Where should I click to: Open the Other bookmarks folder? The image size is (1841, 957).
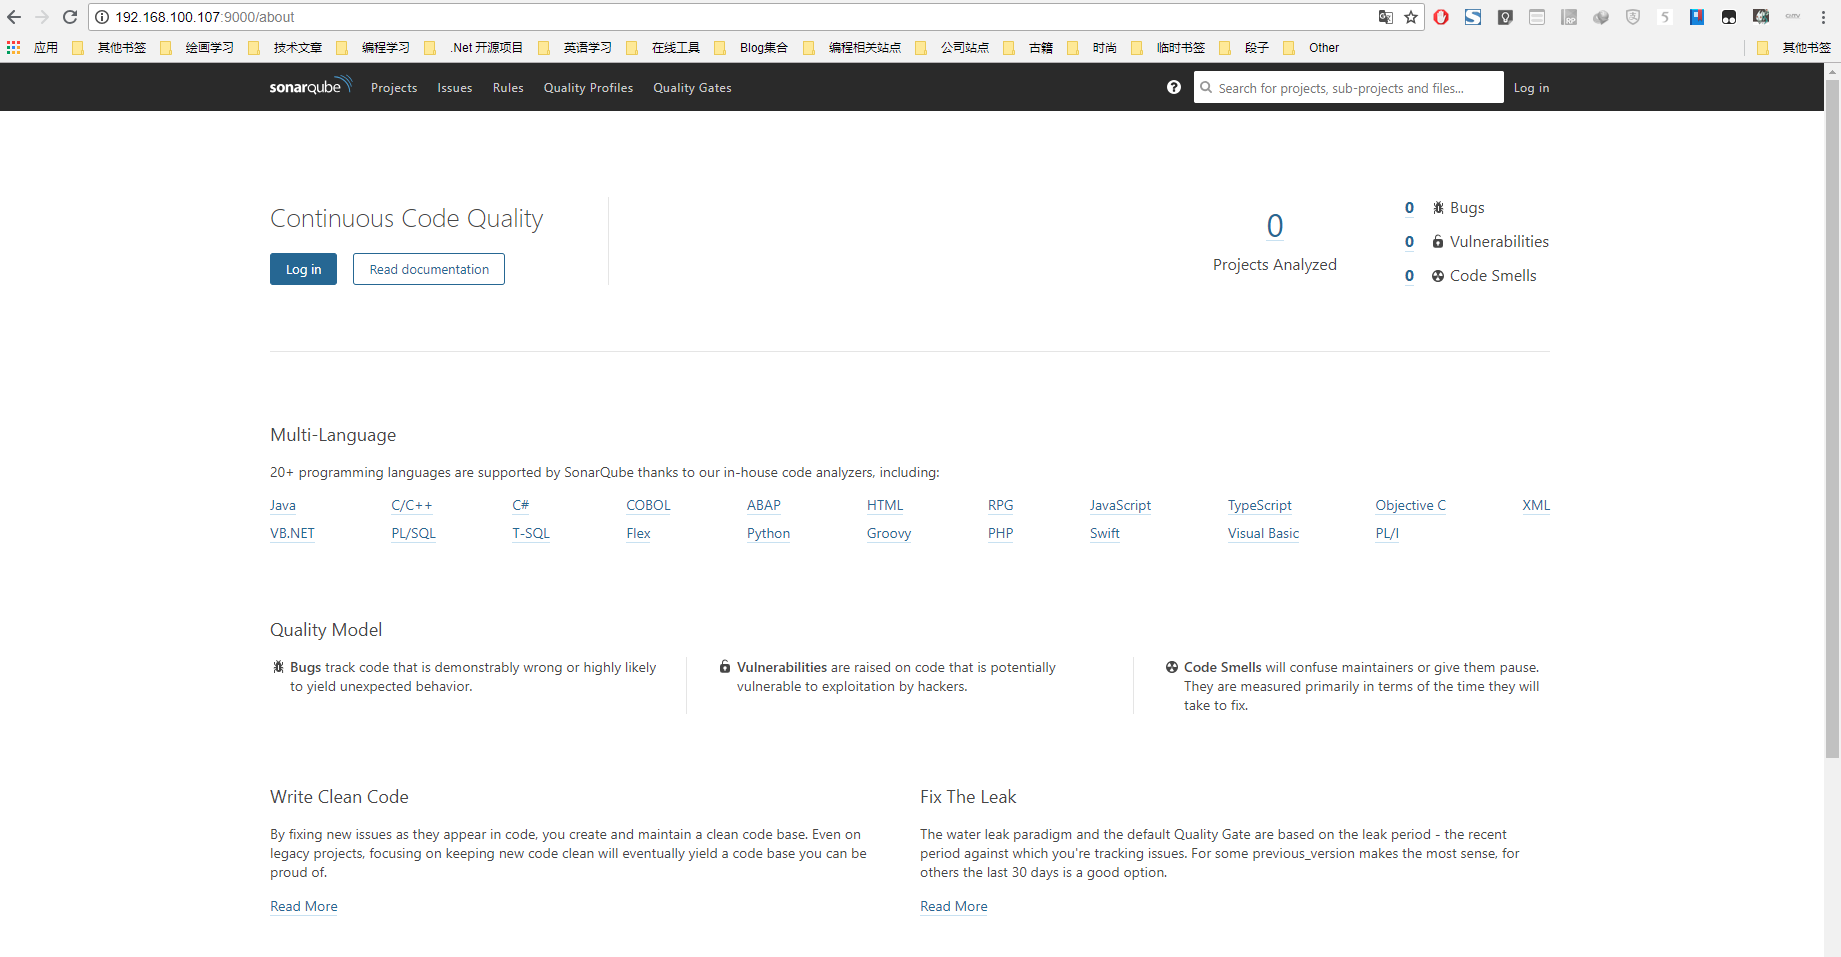(x=1311, y=48)
